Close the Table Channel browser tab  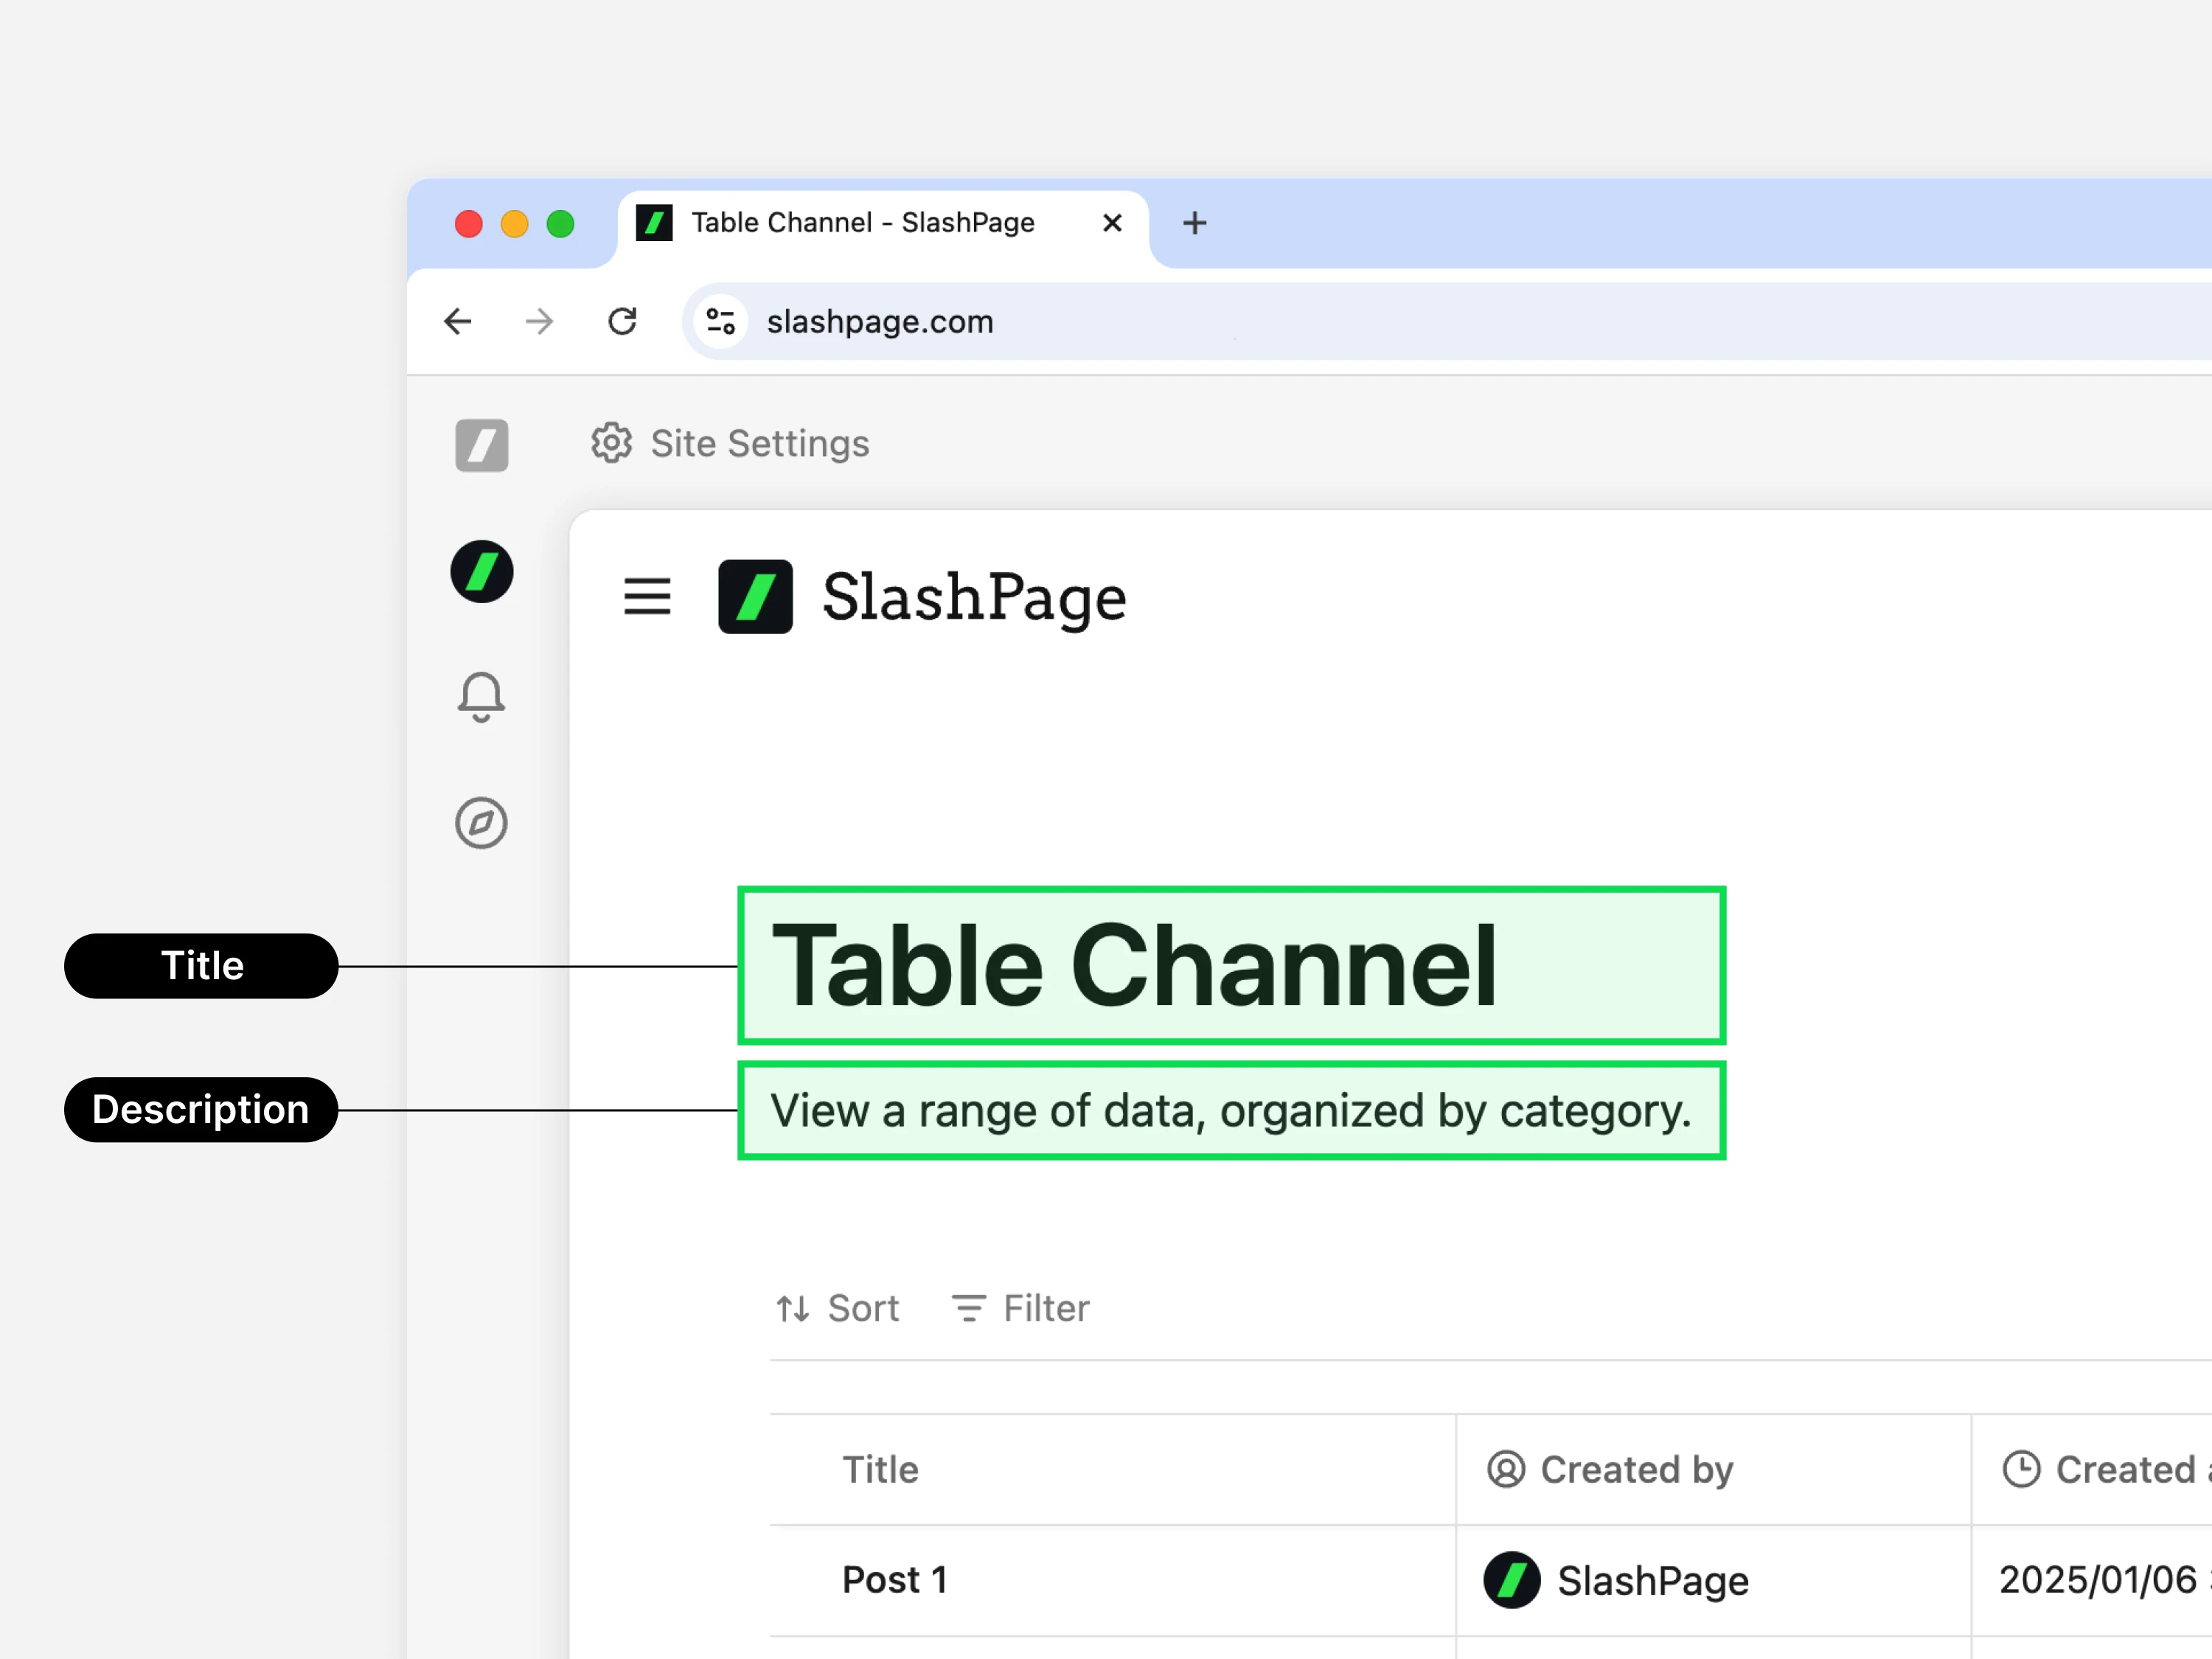(x=1112, y=222)
